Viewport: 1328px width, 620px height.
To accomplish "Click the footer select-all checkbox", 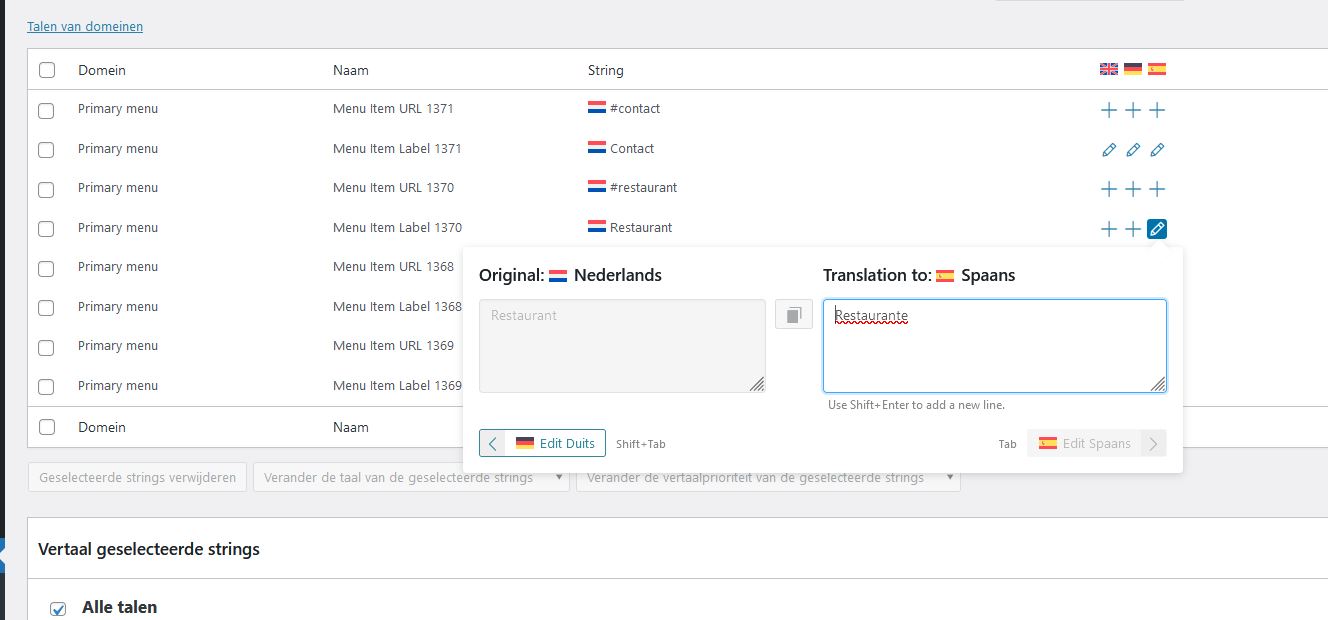I will point(47,427).
